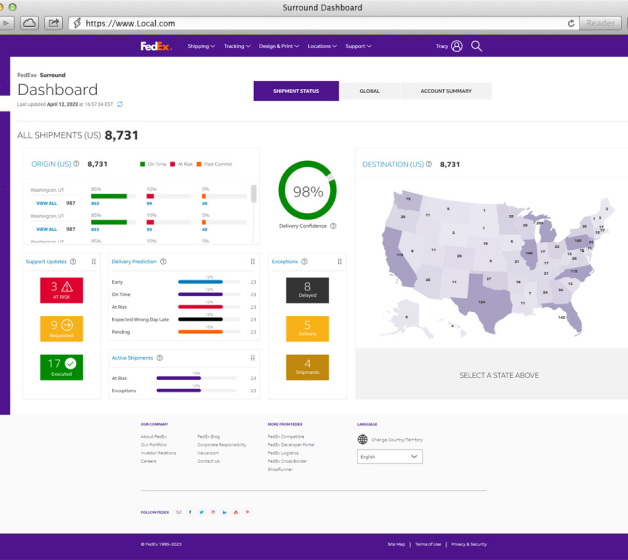Grab the Exceptions card handle

point(340,262)
